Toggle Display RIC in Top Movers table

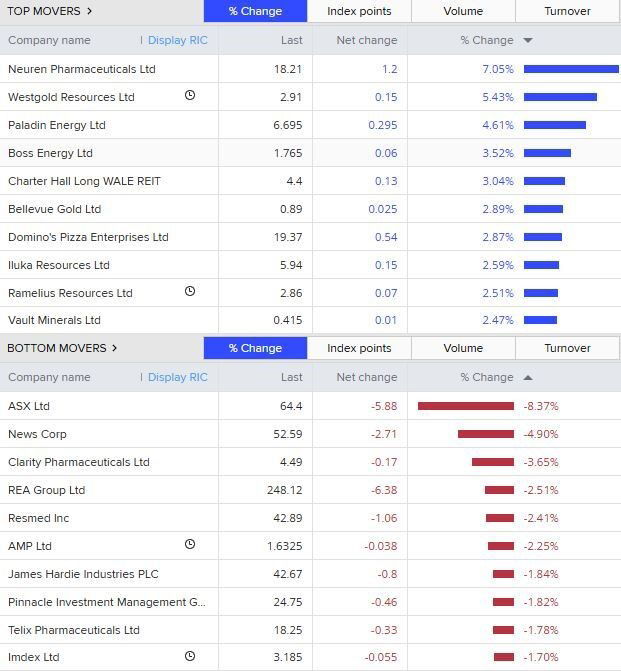tap(177, 41)
